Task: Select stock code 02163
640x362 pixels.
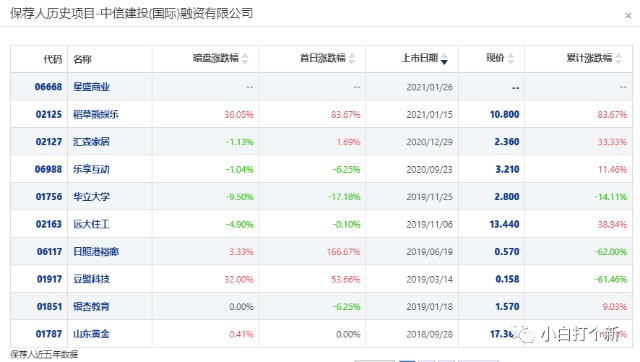Action: click(x=49, y=224)
